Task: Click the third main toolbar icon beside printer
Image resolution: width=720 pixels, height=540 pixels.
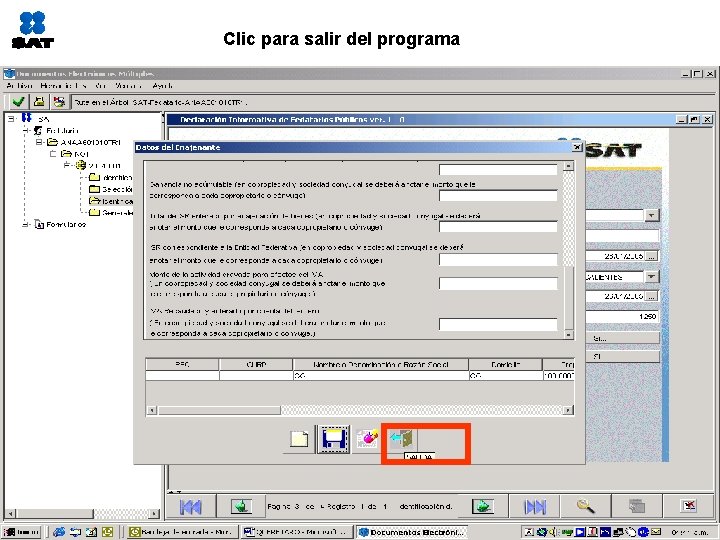Action: tap(59, 101)
